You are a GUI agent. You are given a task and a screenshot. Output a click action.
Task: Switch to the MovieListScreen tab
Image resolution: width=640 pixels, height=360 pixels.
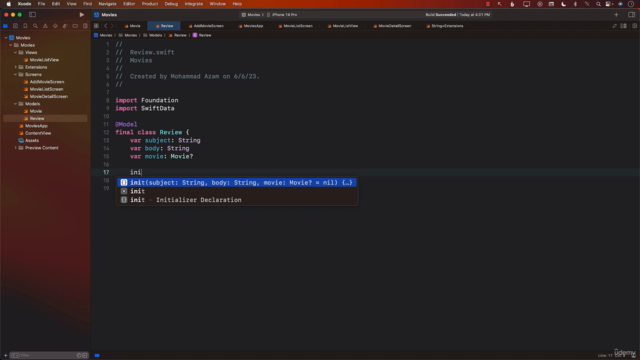pos(296,26)
